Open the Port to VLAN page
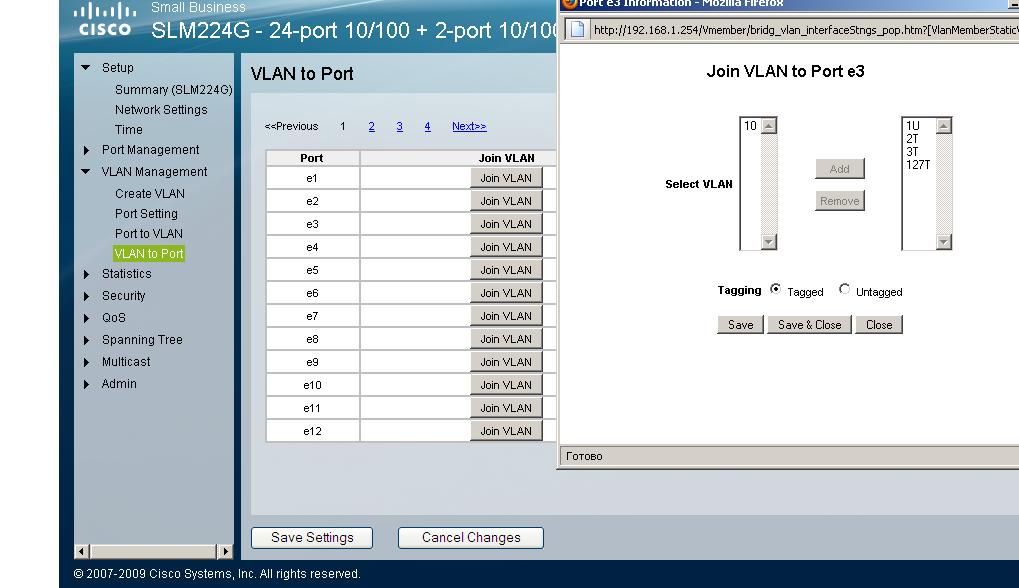This screenshot has width=1019, height=588. tap(149, 233)
